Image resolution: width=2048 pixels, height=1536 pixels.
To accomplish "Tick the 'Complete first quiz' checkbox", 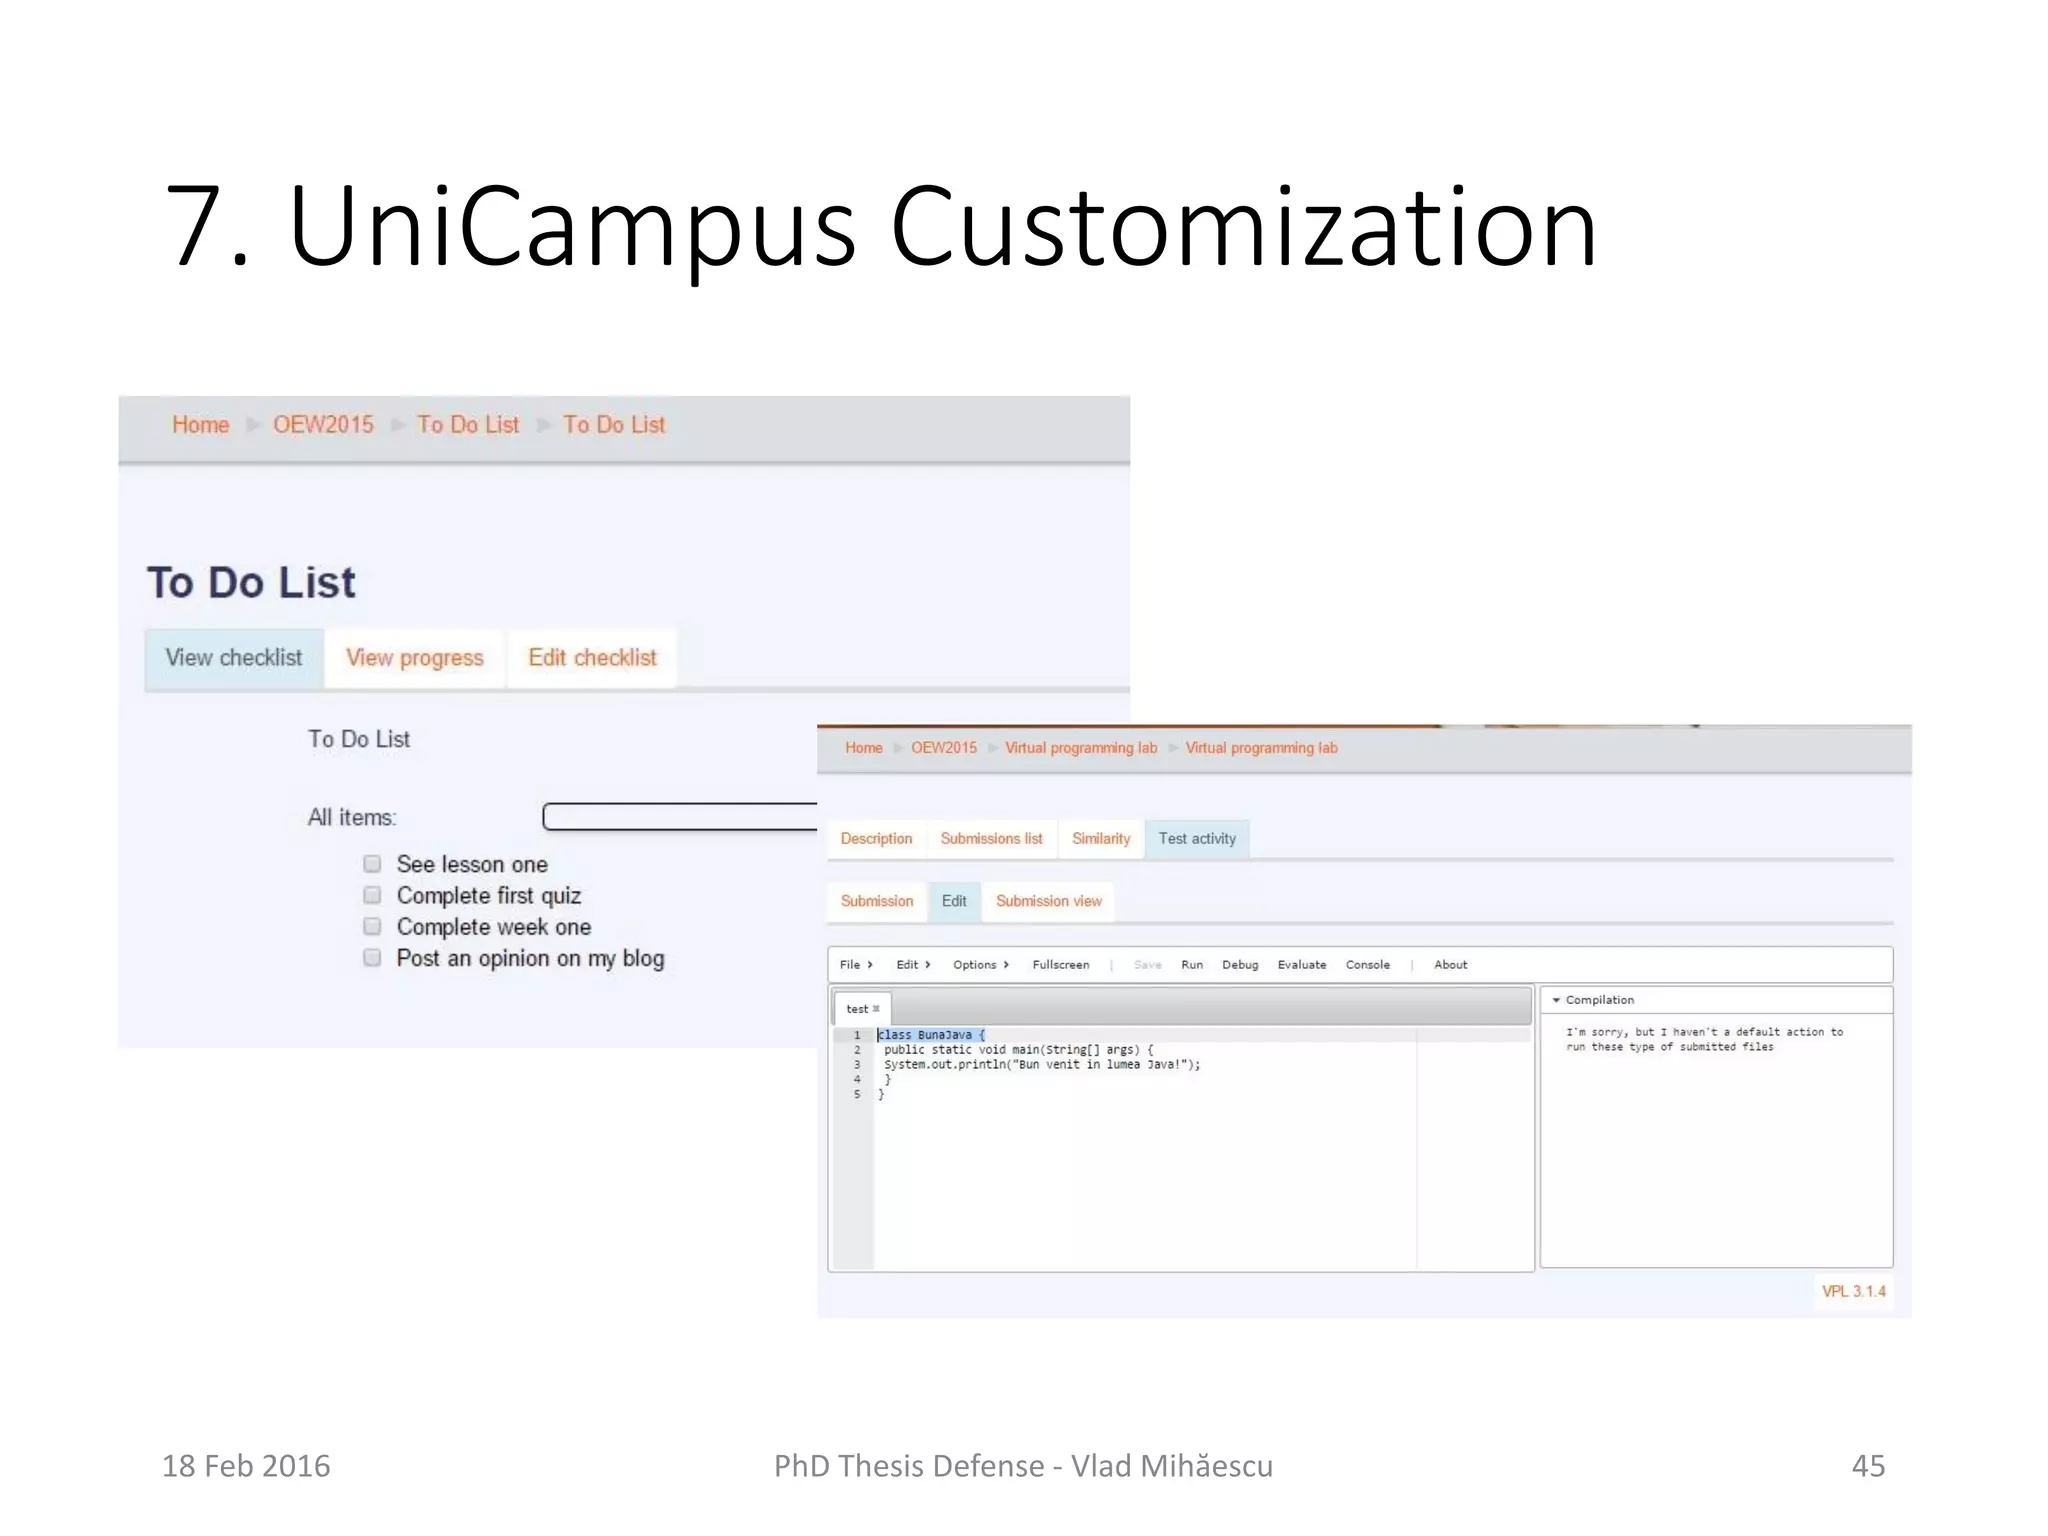I will coord(372,895).
